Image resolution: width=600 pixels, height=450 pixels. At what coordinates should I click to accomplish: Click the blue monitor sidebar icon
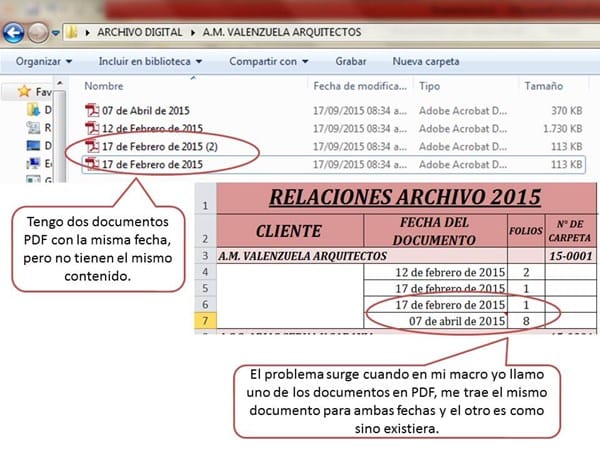33,145
